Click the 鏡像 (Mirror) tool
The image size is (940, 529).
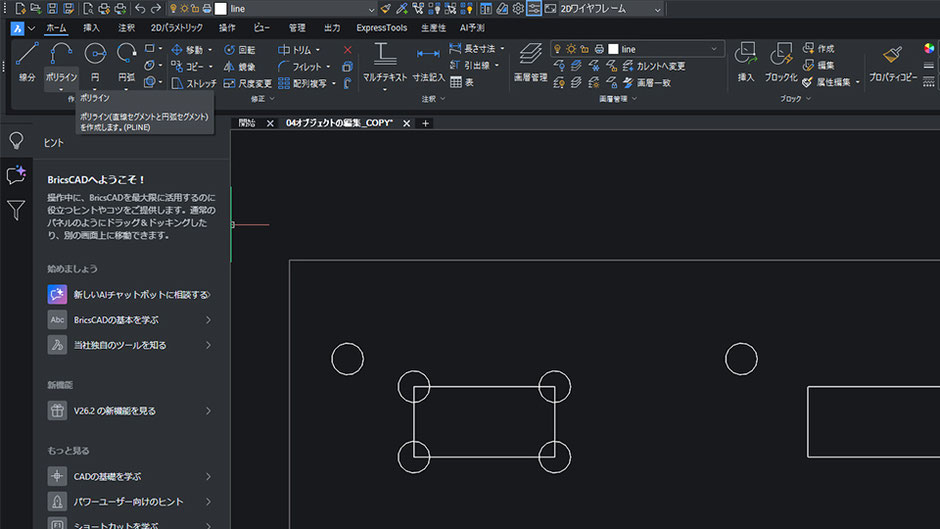point(240,67)
